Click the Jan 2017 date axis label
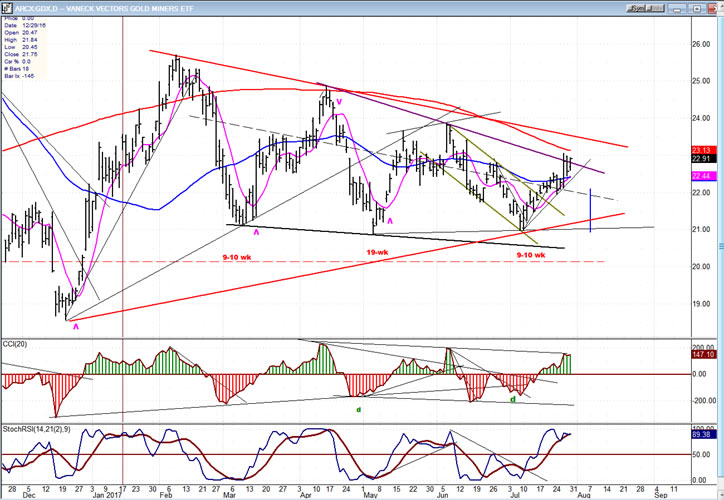The width and height of the screenshot is (724, 500). [104, 493]
